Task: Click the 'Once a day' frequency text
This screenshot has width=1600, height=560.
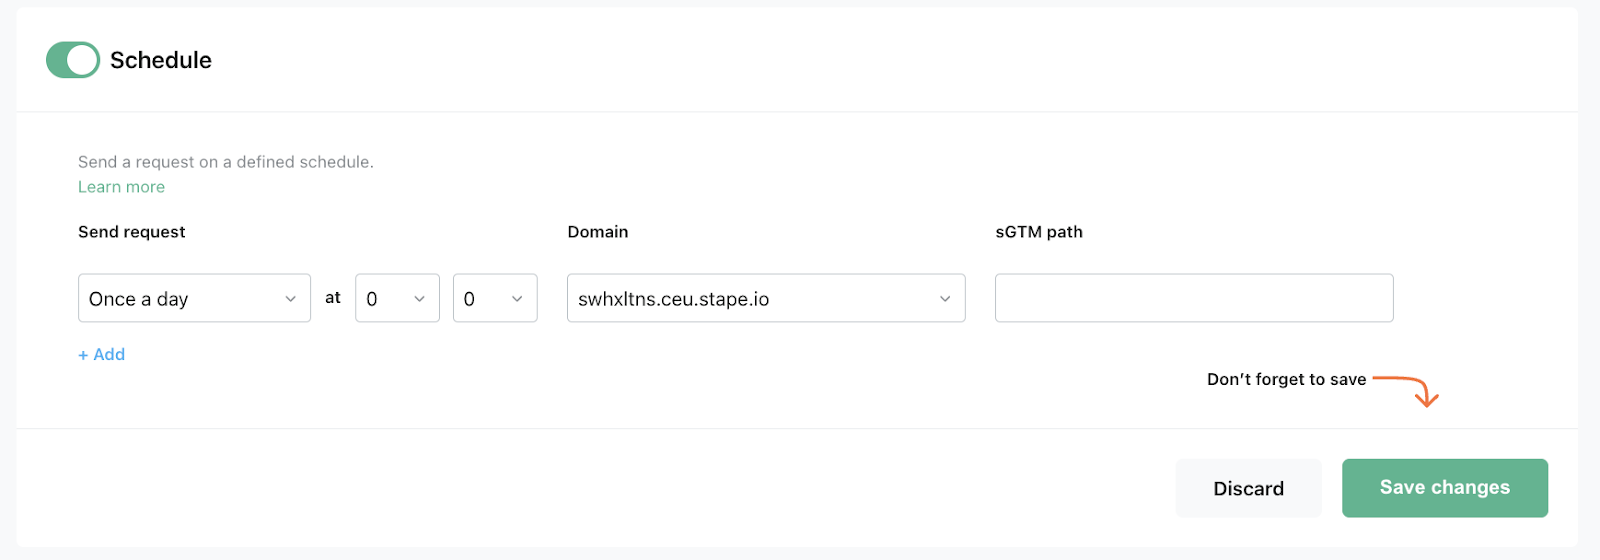Action: point(139,299)
